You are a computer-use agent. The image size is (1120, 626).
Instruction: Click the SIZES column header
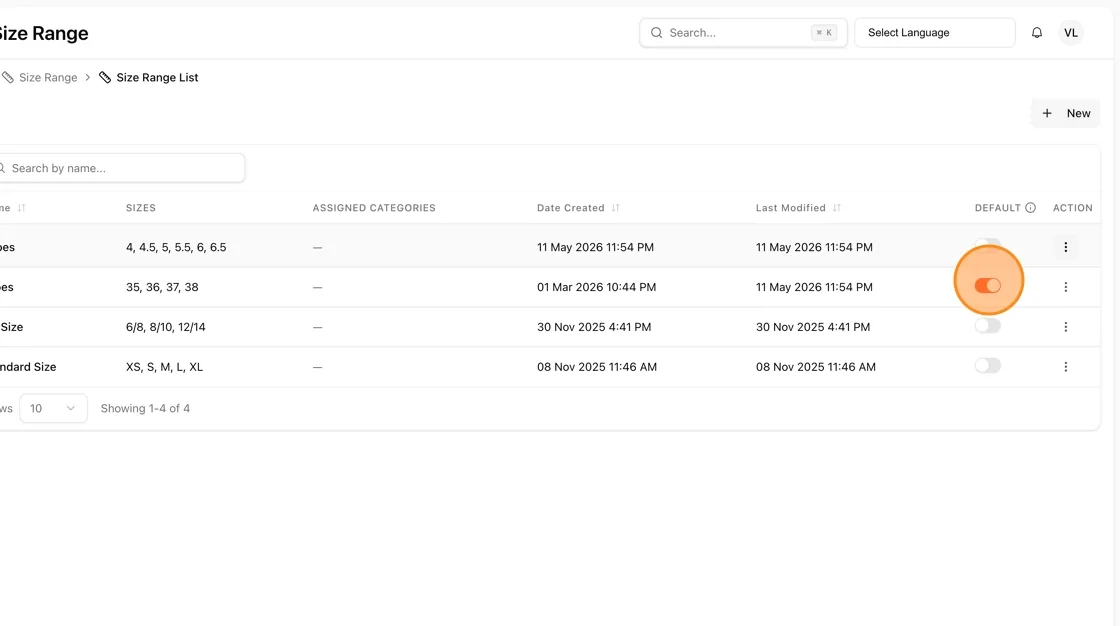141,208
